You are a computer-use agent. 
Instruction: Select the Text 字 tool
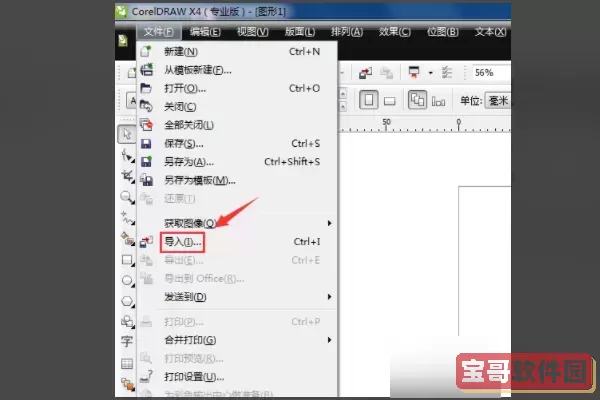pyautogui.click(x=127, y=341)
